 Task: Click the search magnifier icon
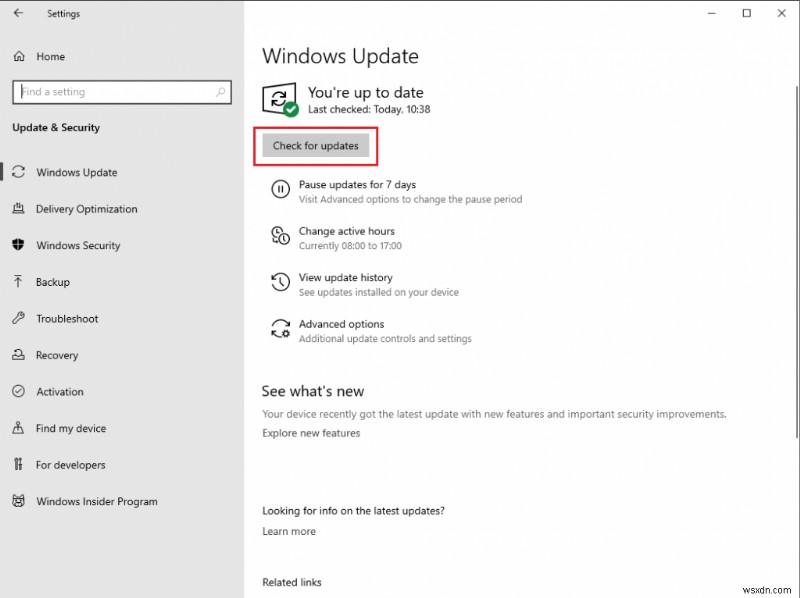pyautogui.click(x=220, y=92)
